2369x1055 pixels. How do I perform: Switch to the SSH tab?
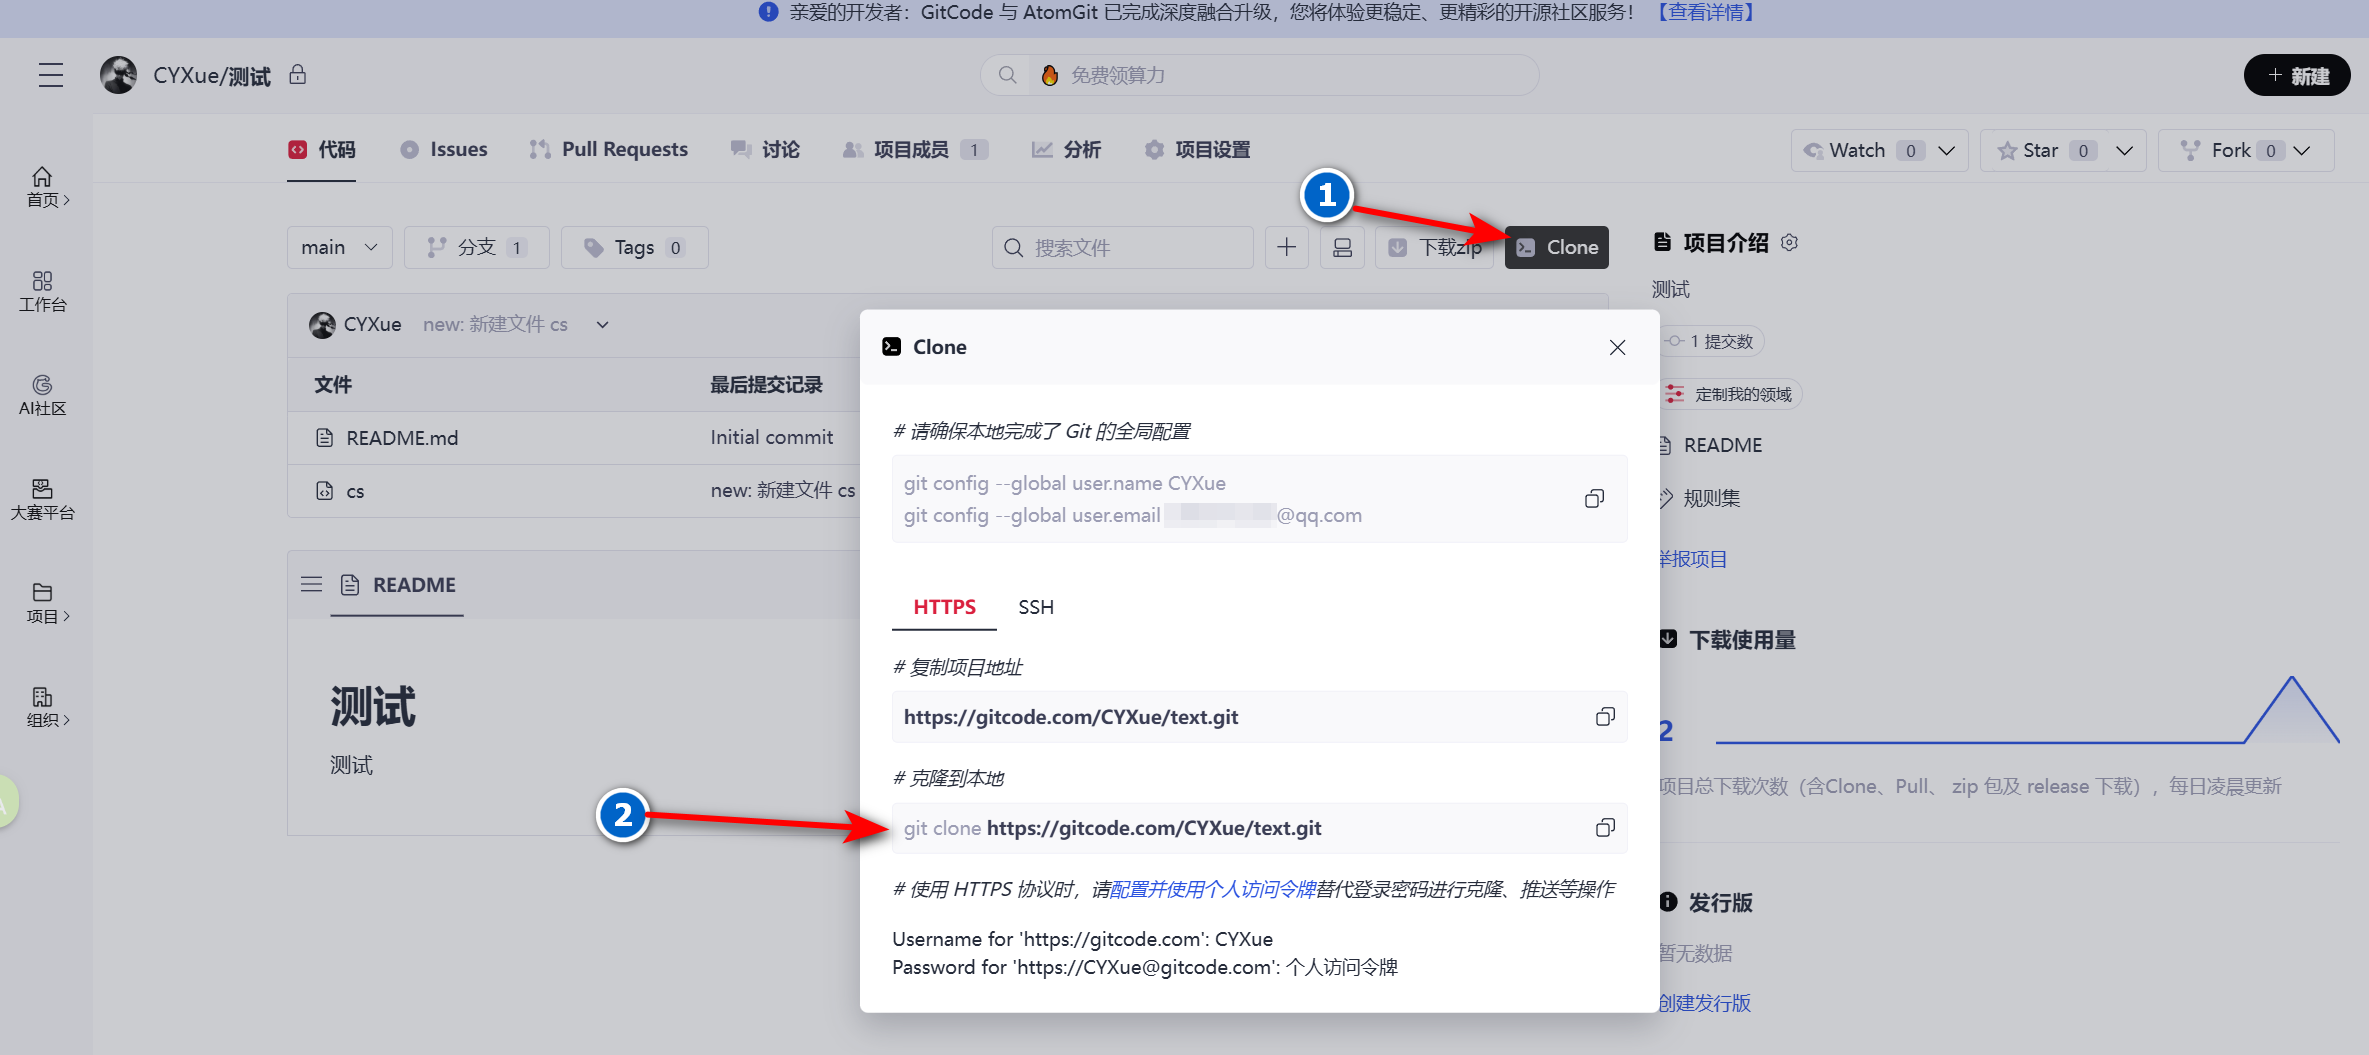[x=1035, y=607]
